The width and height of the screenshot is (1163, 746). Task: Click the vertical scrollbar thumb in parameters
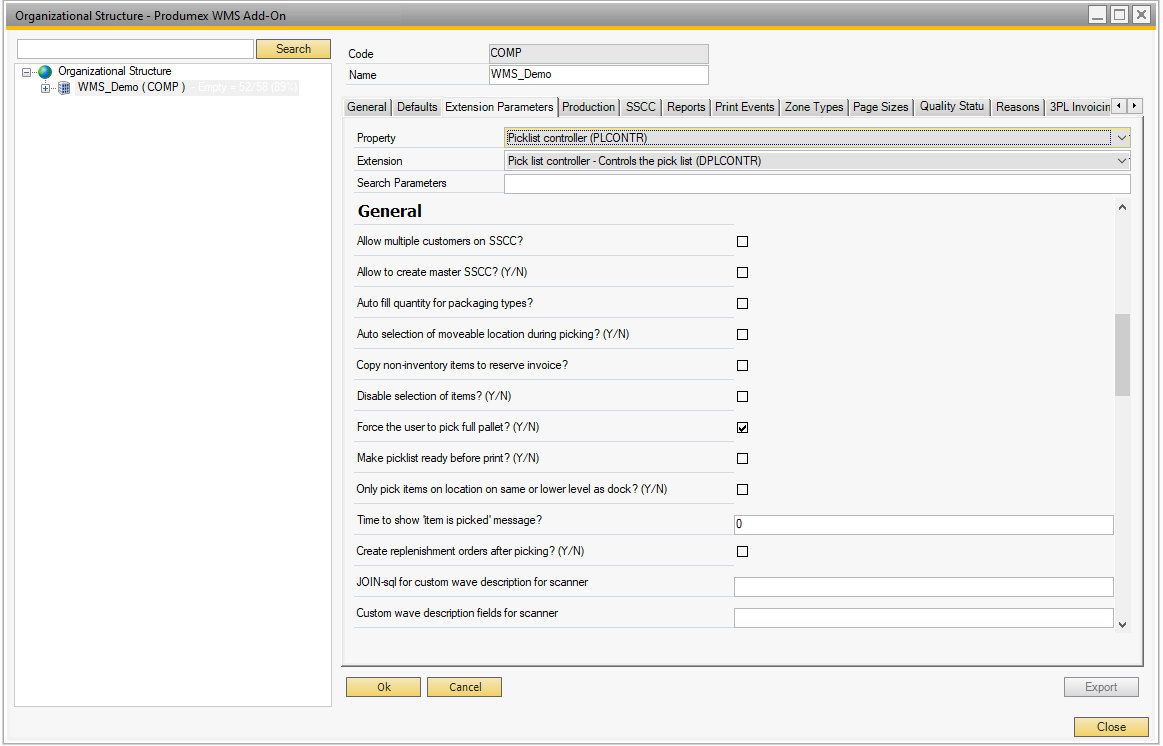[x=1122, y=354]
